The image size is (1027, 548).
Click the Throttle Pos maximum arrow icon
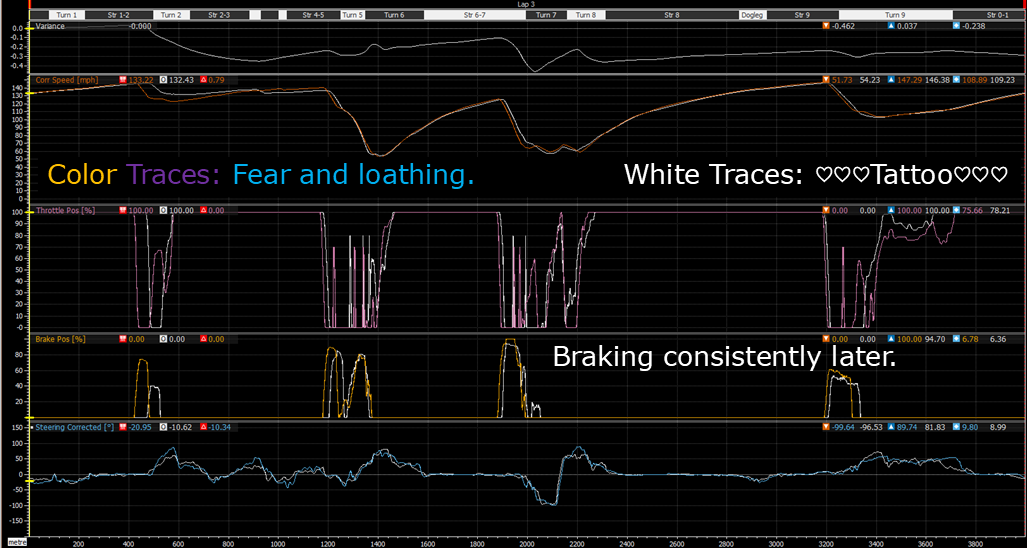[890, 210]
